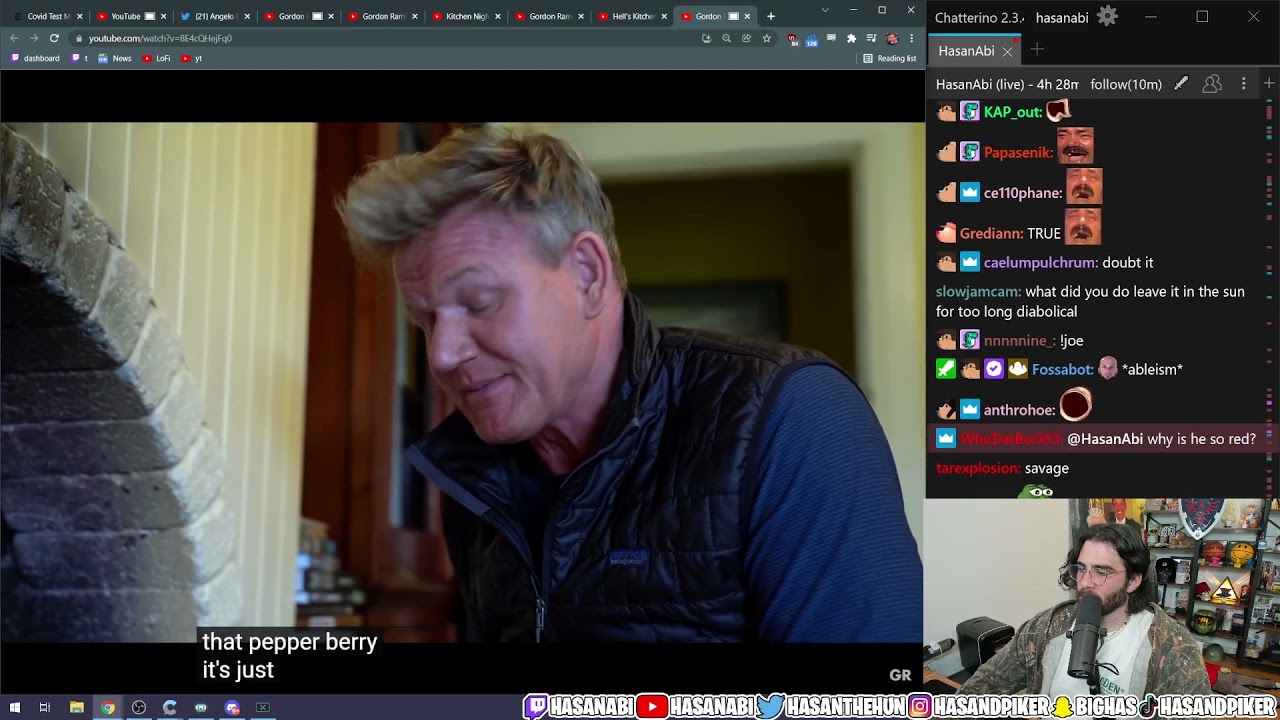Bookmark this page with star icon

766,38
